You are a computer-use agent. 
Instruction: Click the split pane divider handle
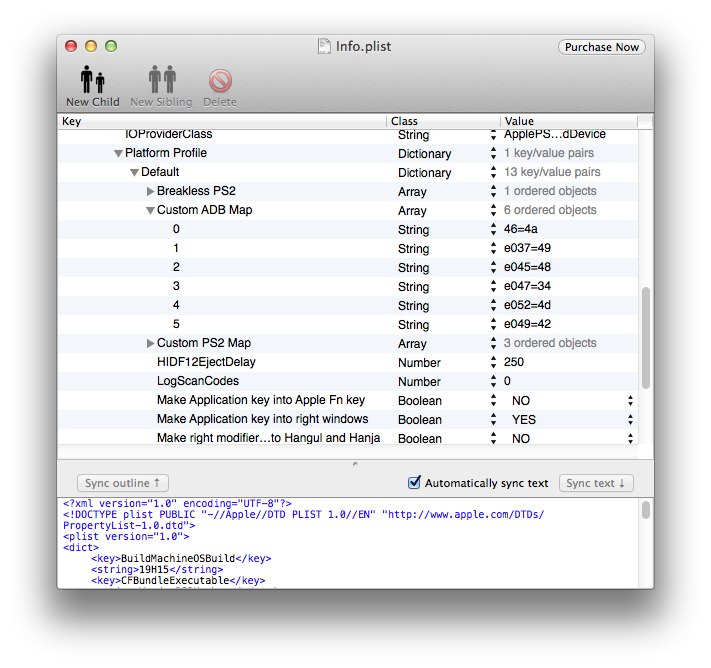point(355,463)
